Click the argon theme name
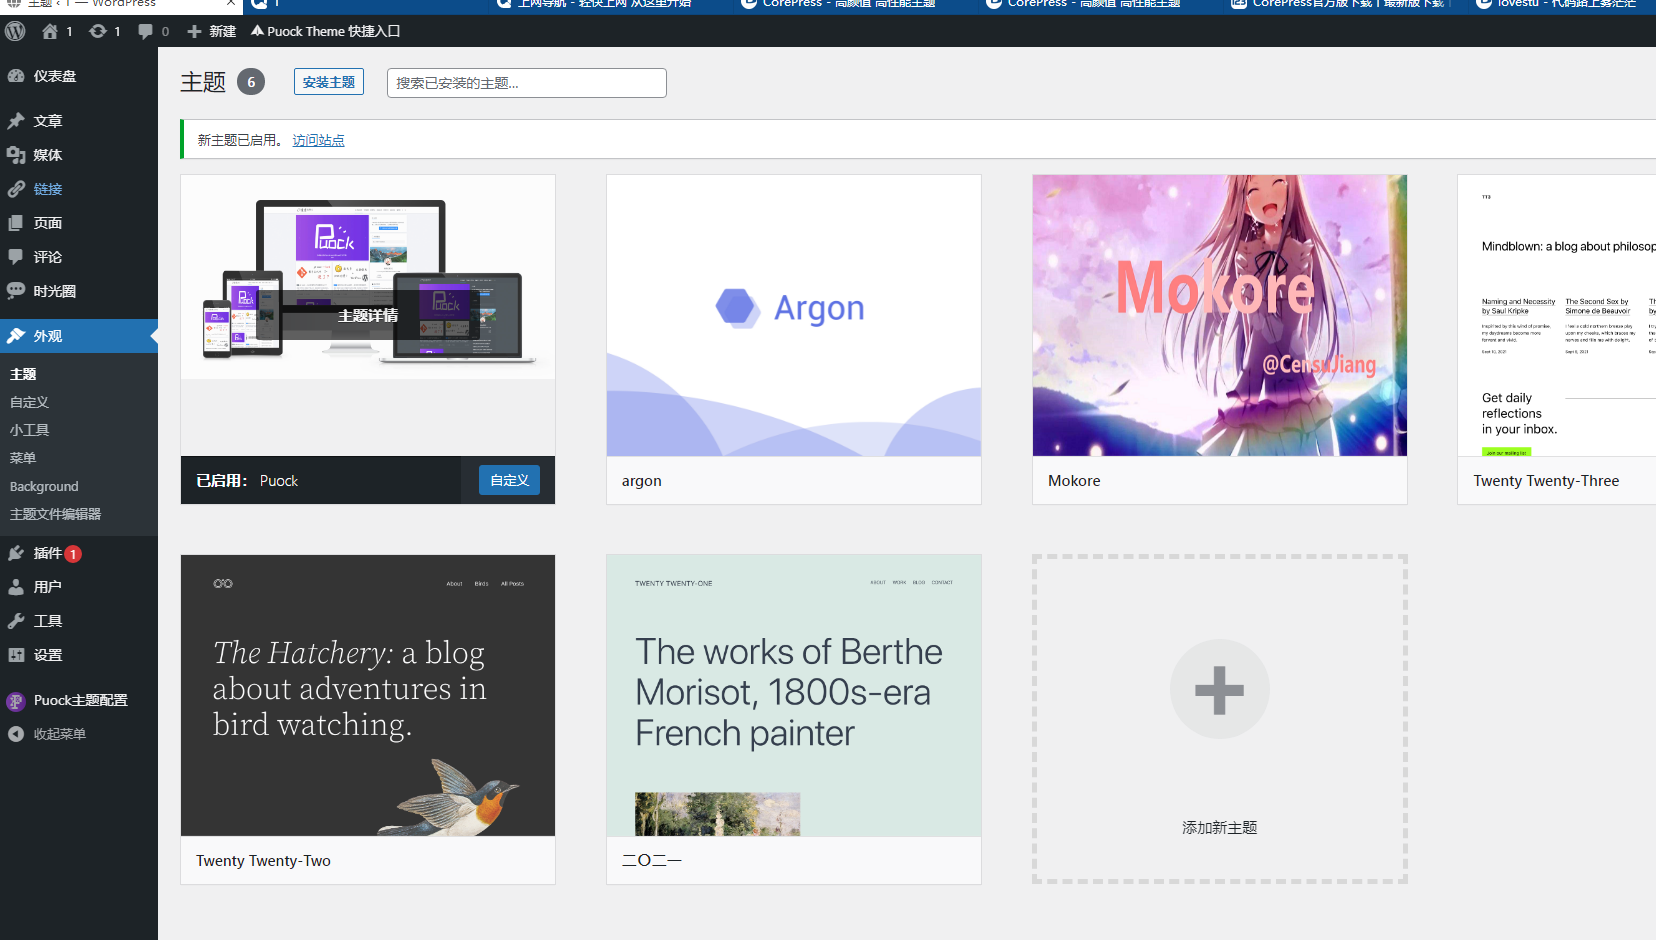The width and height of the screenshot is (1656, 940). coord(642,481)
